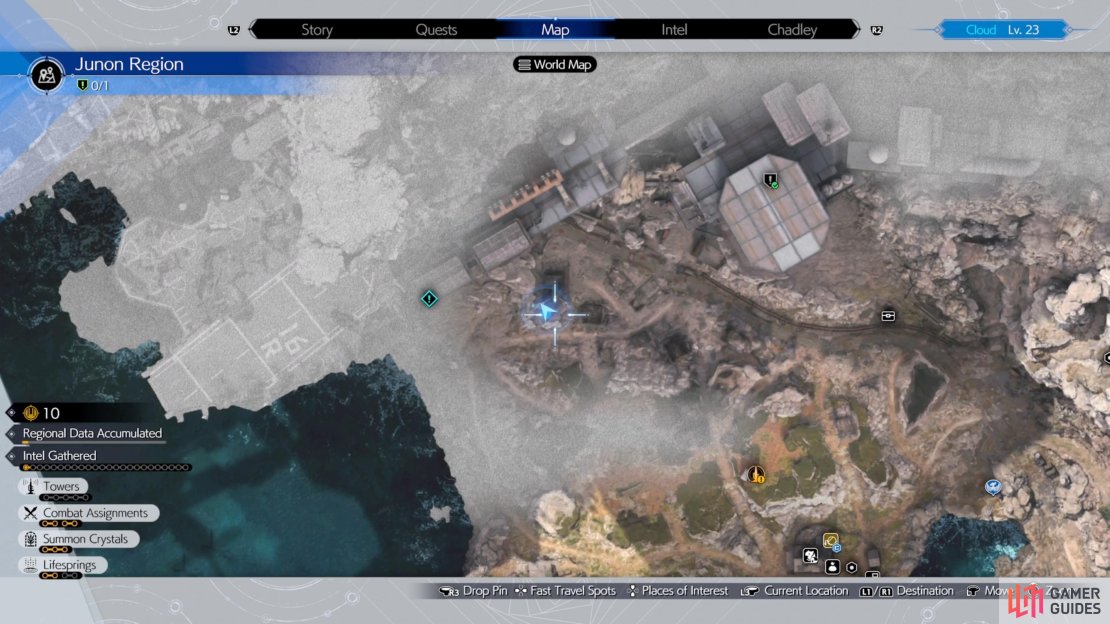1110x624 pixels.
Task: Click the Junon Region title text
Action: point(129,64)
